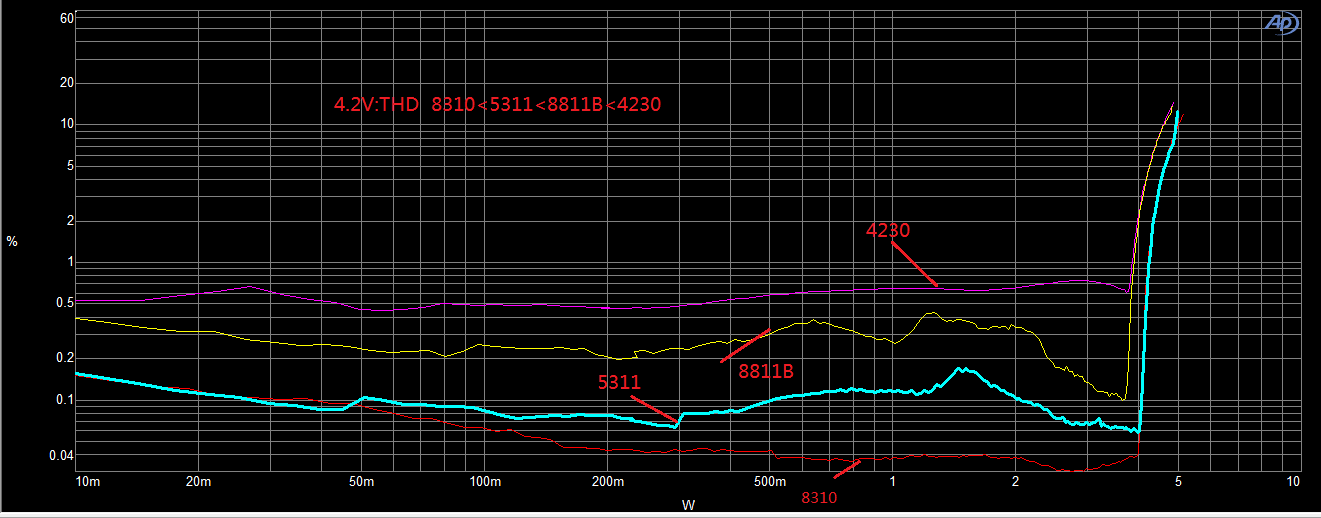Select the 8310 label below the graph
This screenshot has width=1321, height=518.
pyautogui.click(x=819, y=497)
